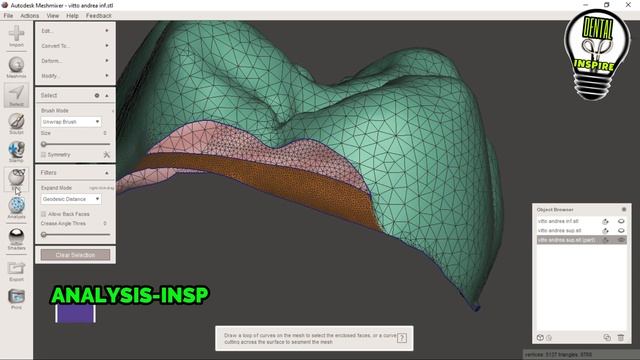Open the View menu
640x360 pixels.
click(53, 16)
